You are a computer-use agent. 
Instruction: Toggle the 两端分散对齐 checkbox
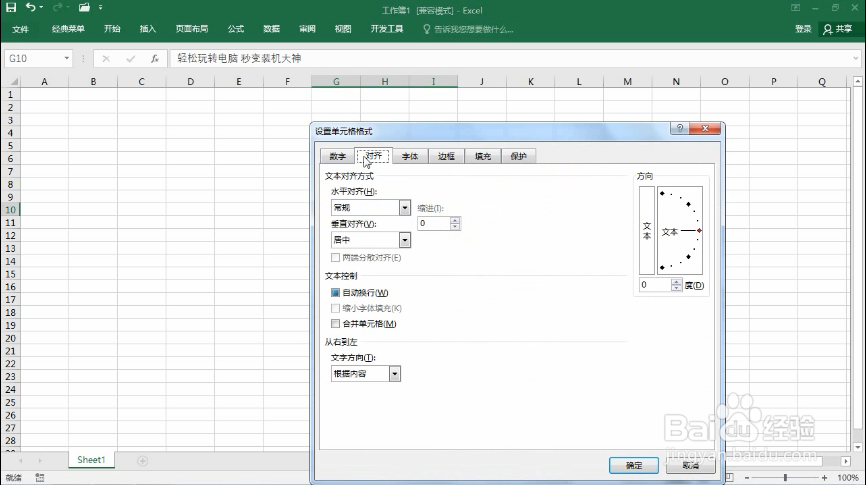point(335,258)
